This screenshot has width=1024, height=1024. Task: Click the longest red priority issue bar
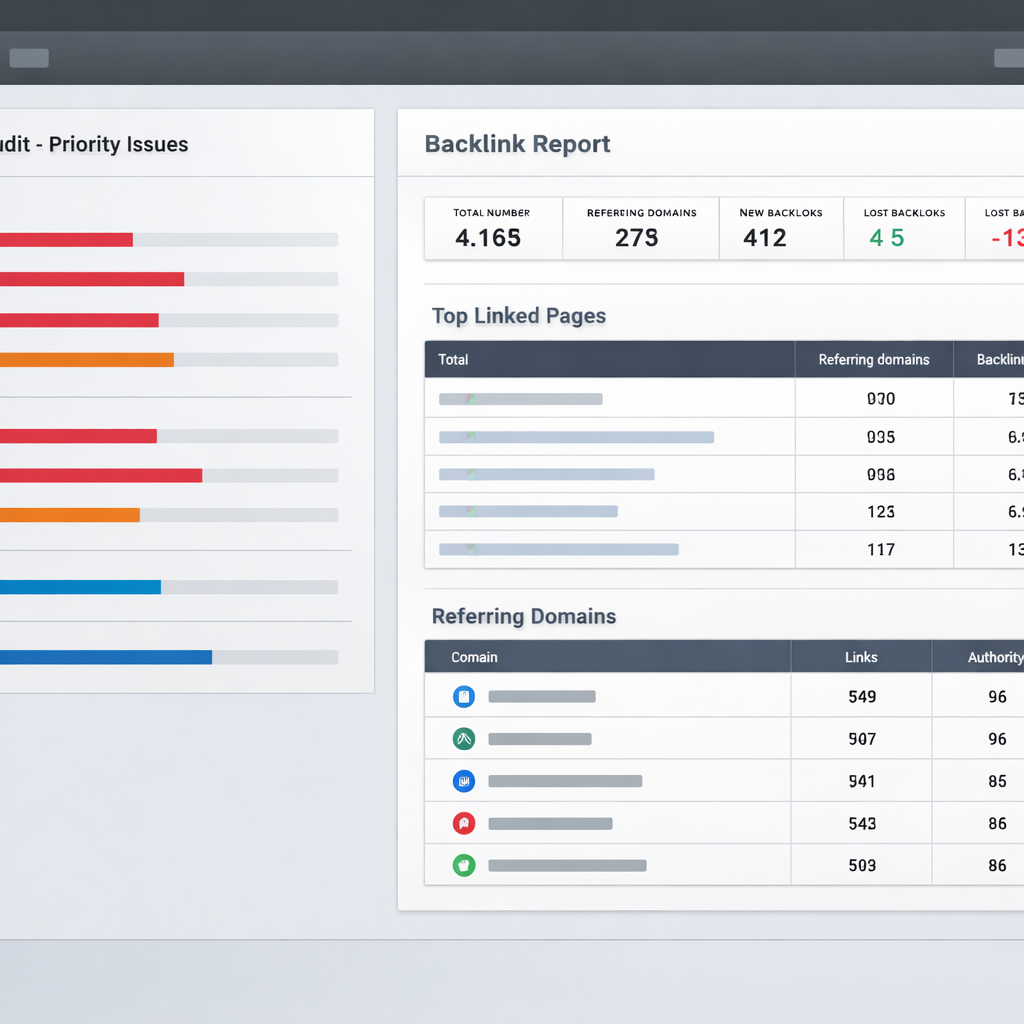tap(101, 475)
